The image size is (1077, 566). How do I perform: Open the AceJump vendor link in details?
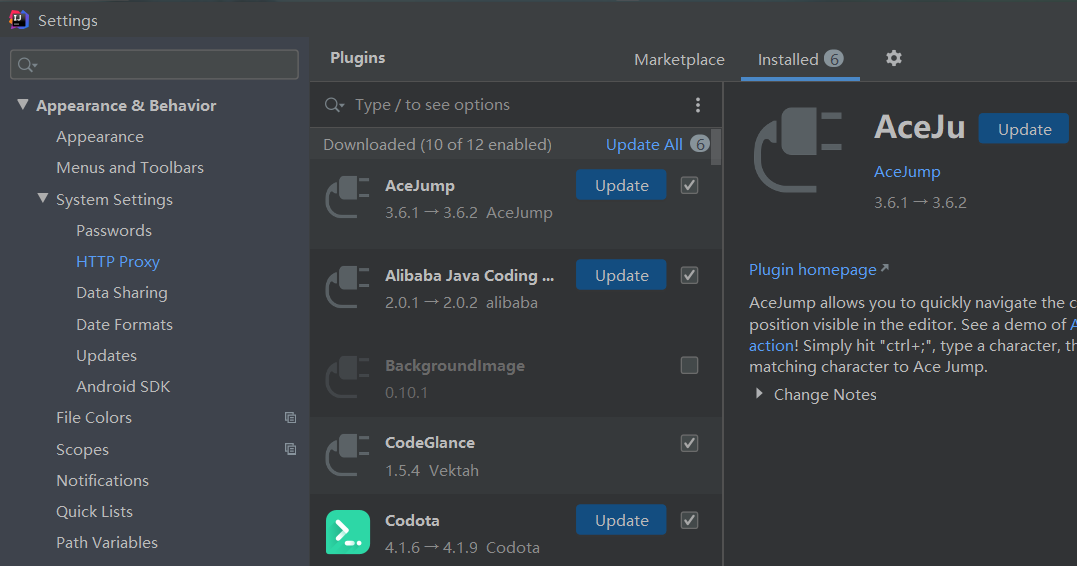[x=907, y=172]
